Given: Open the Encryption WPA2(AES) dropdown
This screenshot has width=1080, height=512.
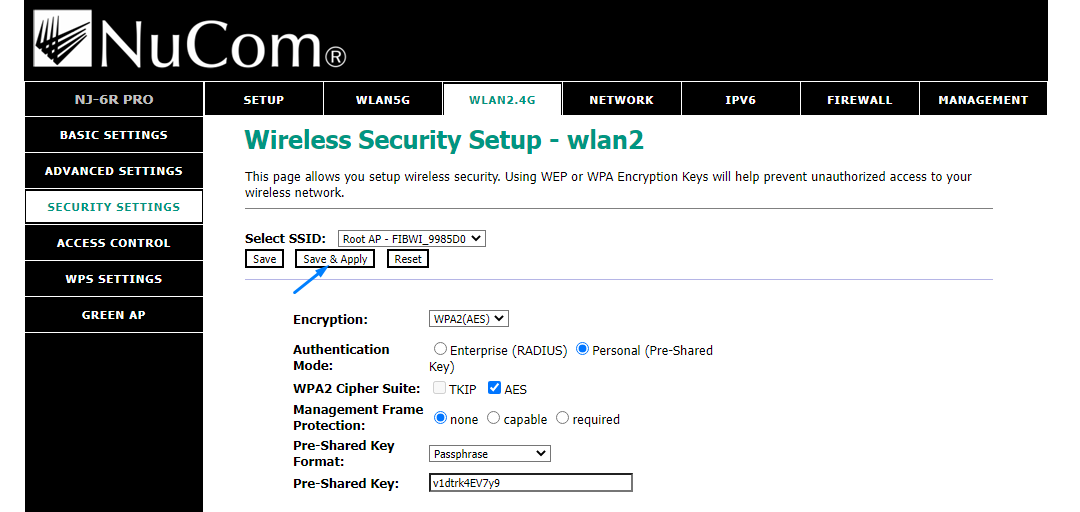Looking at the screenshot, I should point(468,319).
